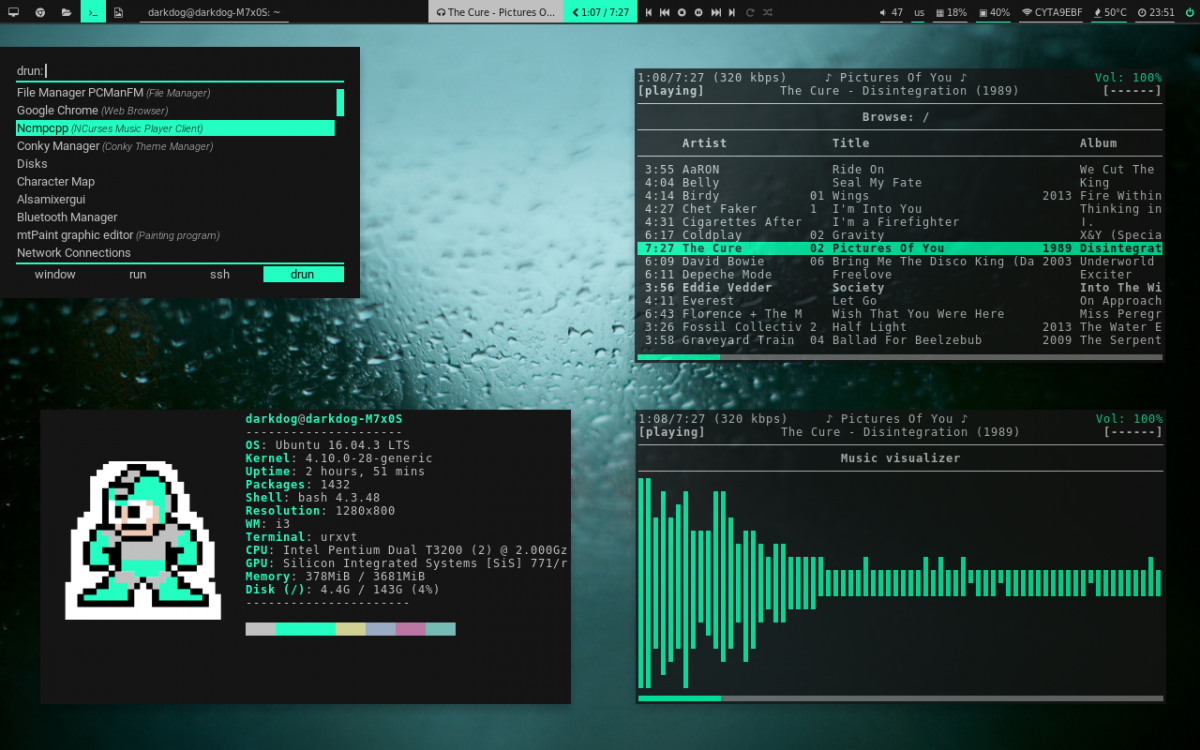
Task: Toggle shuffle mode icon in top bar
Action: [767, 12]
